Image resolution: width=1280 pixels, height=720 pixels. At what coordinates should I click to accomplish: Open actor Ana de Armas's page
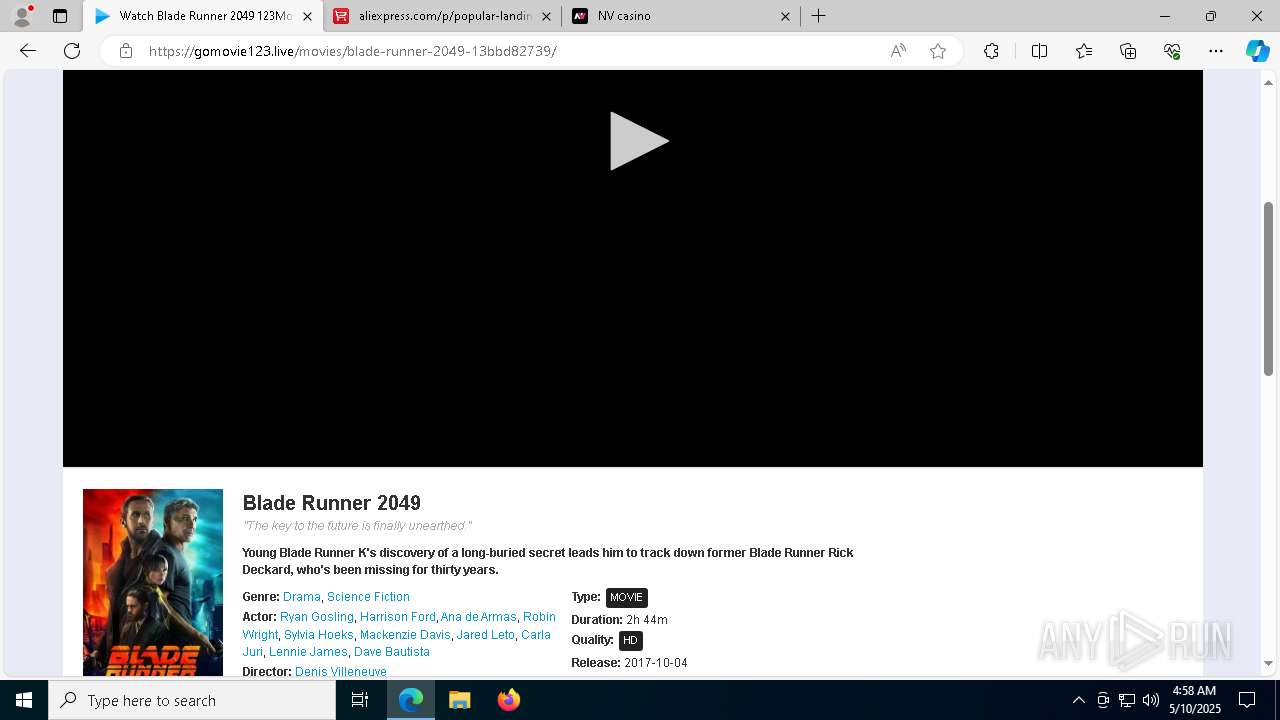[479, 617]
